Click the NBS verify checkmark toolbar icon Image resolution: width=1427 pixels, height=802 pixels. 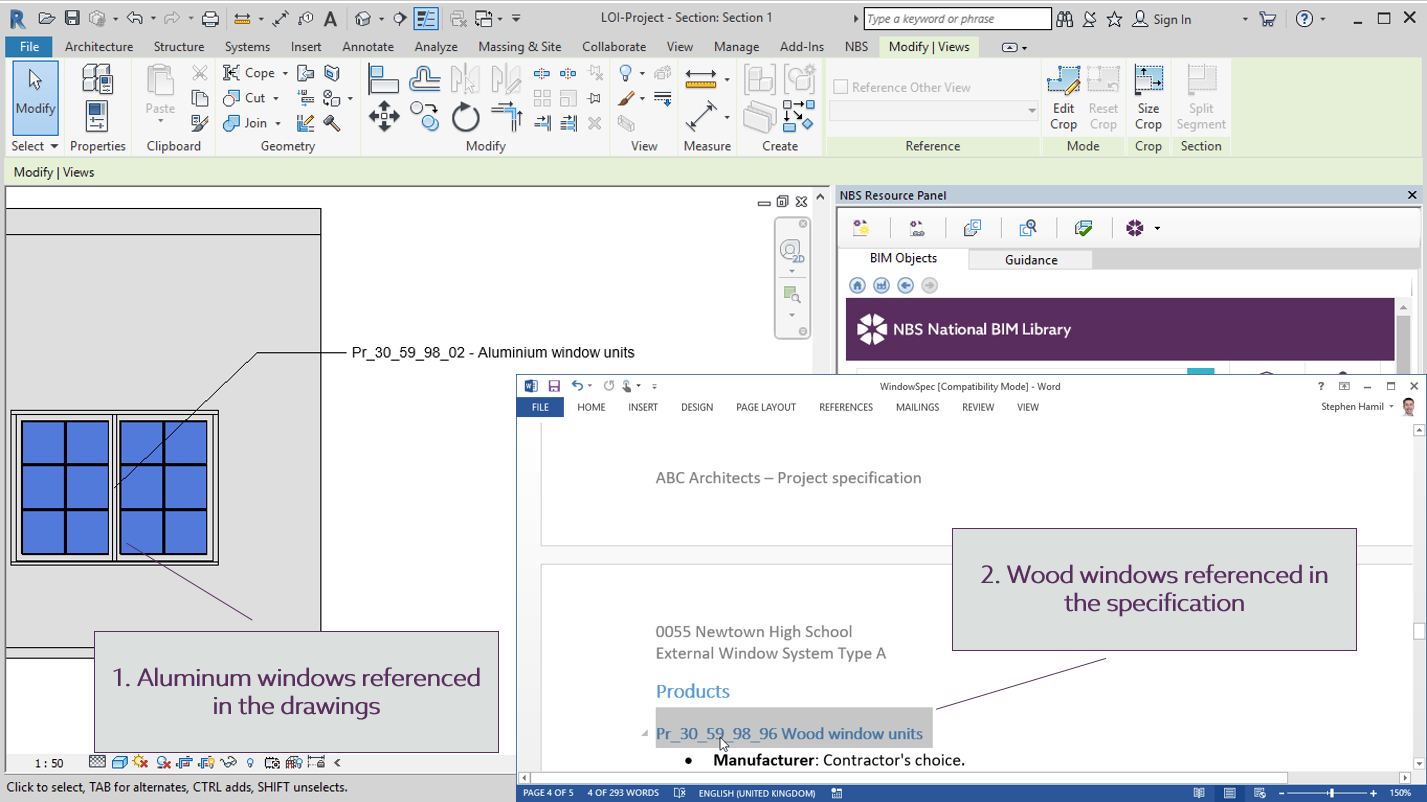1083,228
